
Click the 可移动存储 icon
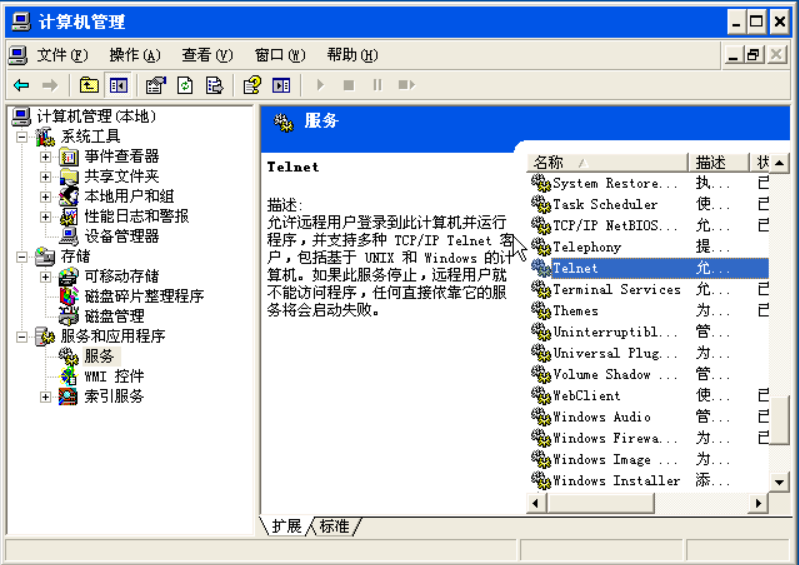tap(68, 277)
